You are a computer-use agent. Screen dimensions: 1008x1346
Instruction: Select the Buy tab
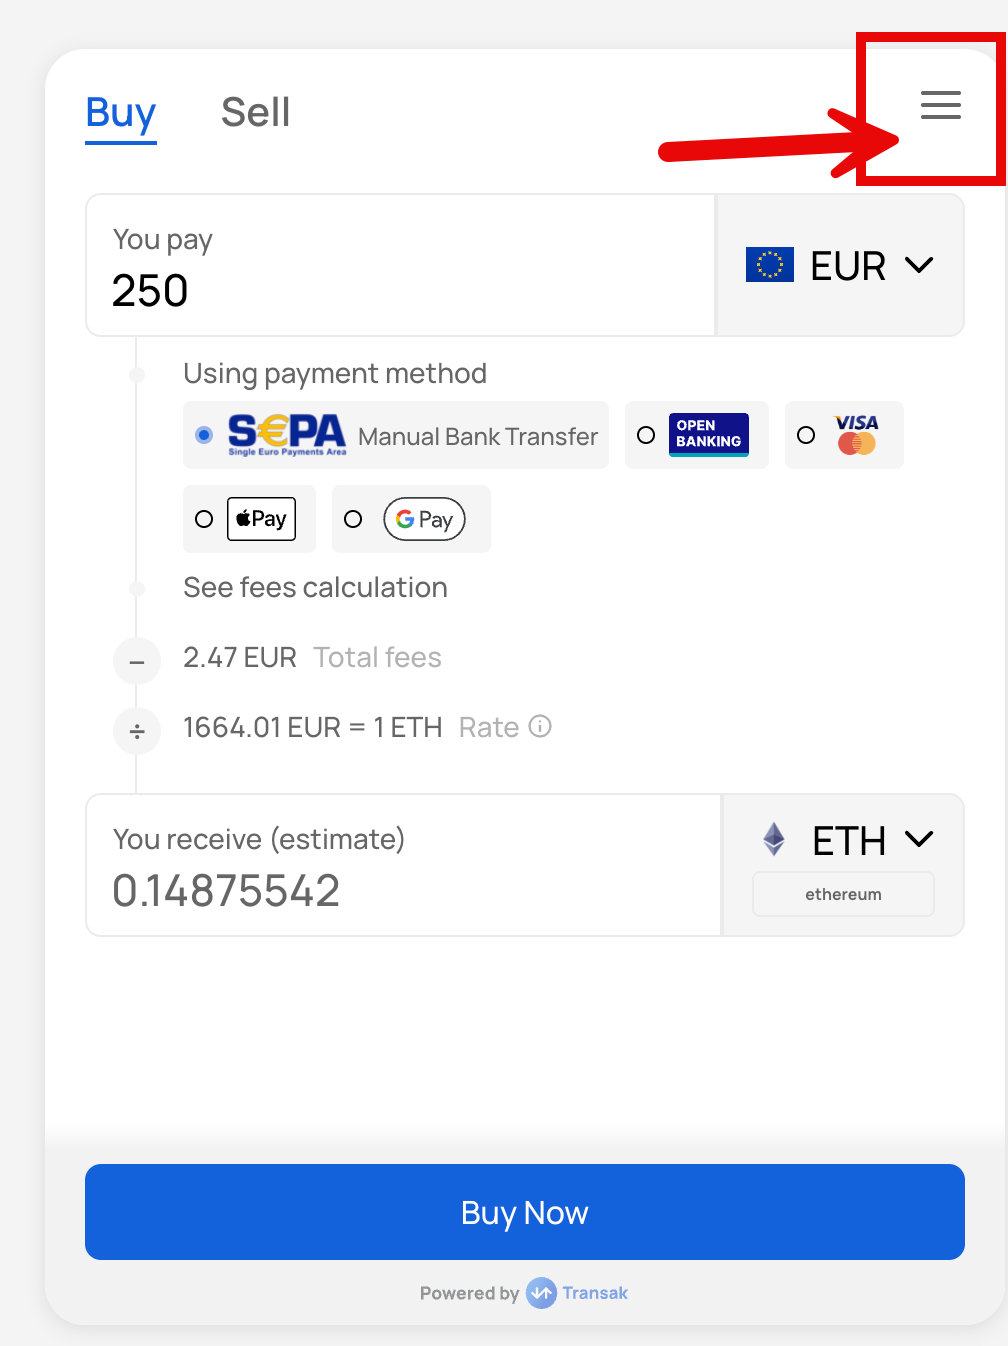(x=121, y=112)
